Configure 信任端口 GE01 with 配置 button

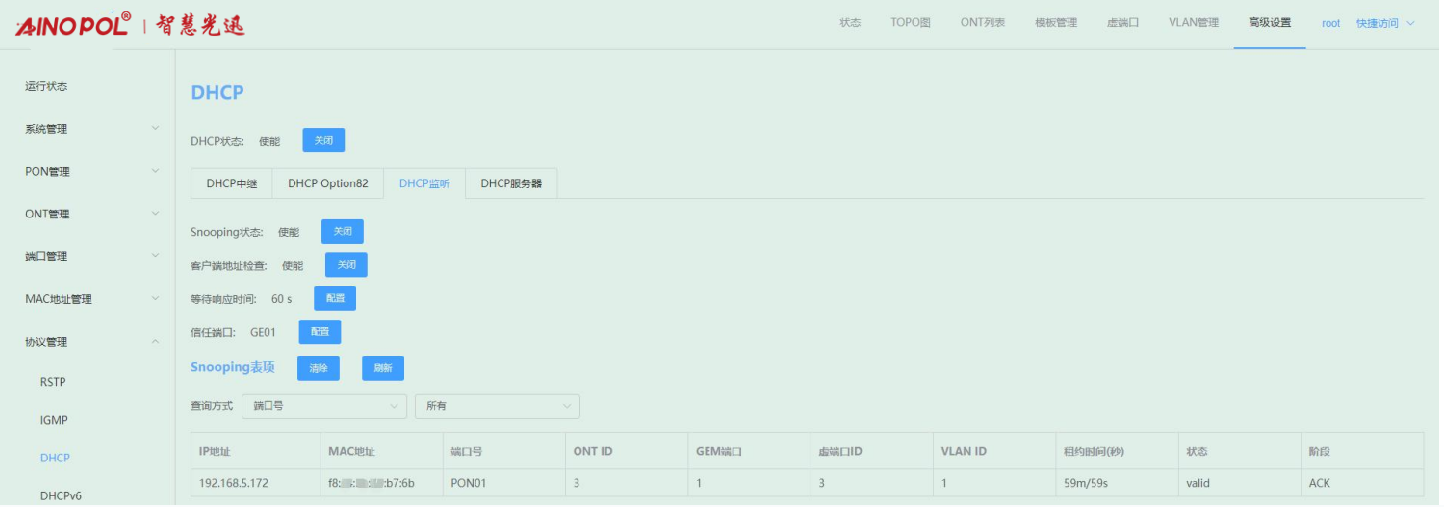click(320, 332)
